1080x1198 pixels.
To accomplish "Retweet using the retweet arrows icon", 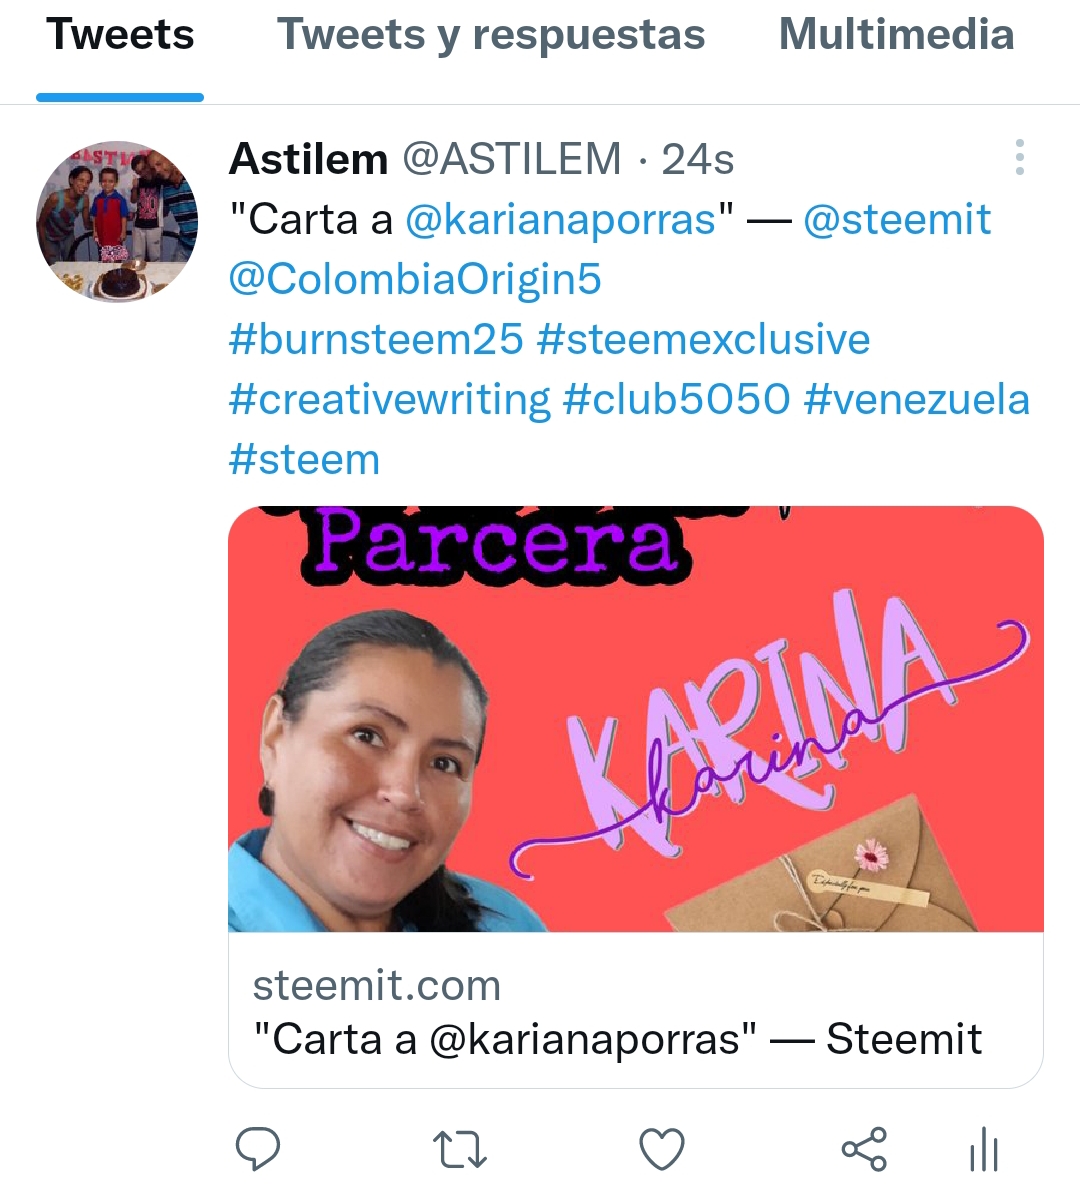I will point(459,1150).
